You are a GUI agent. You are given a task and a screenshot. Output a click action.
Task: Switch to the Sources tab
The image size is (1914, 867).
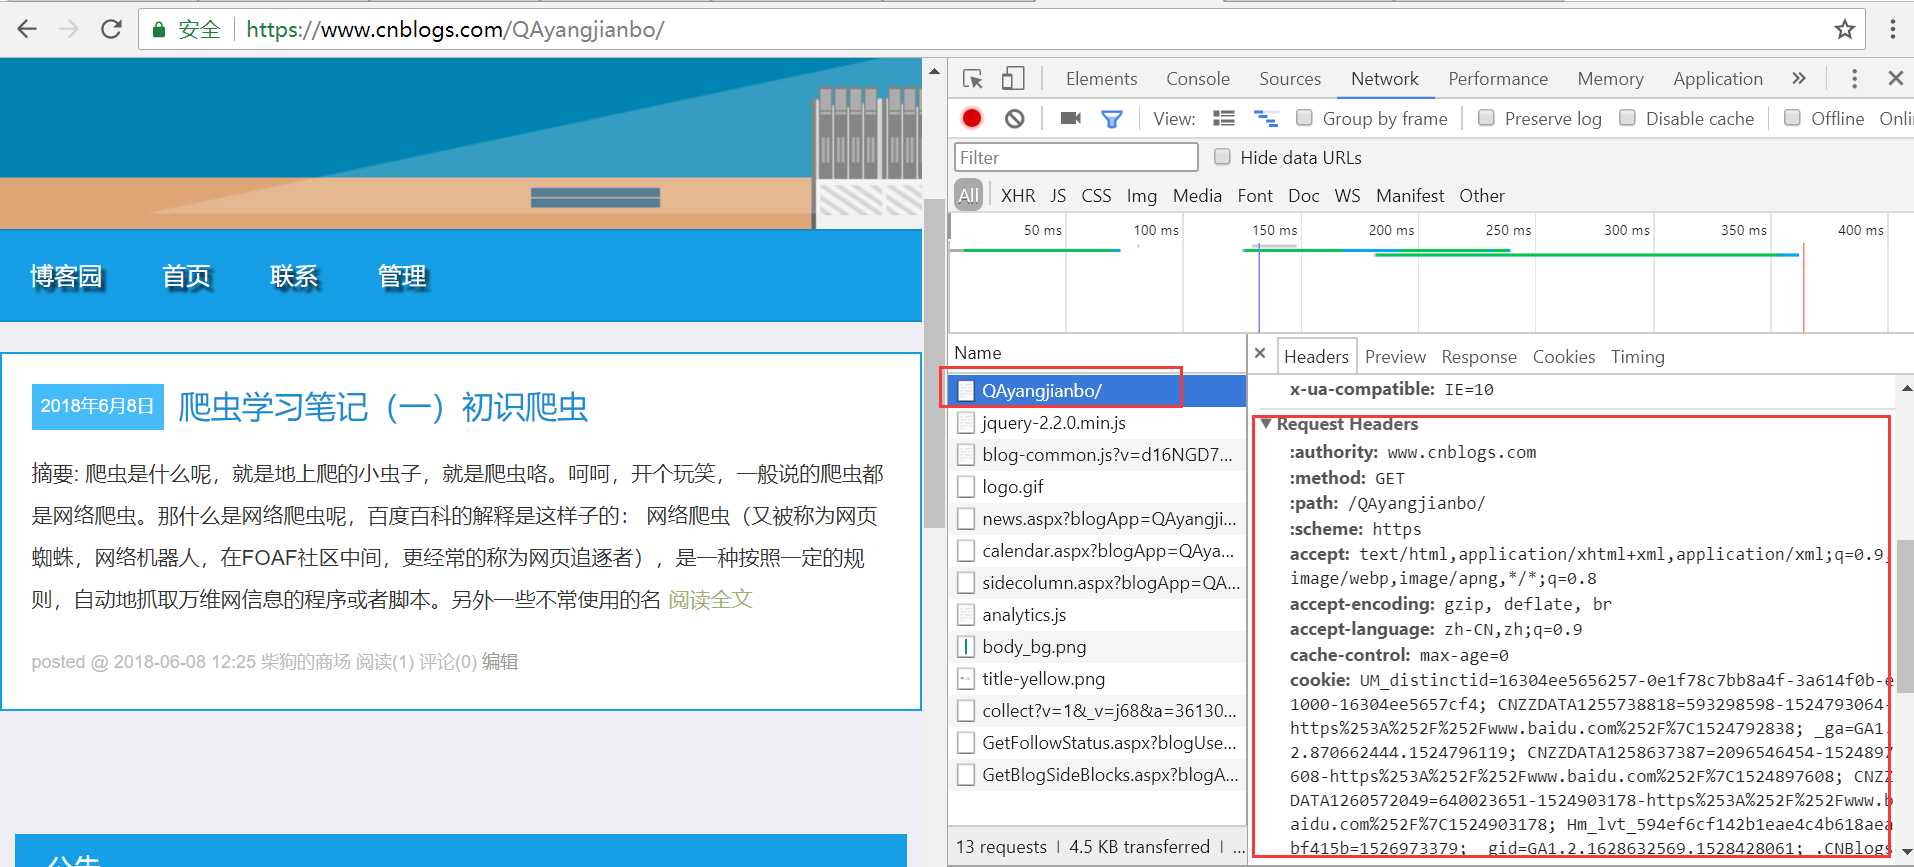pos(1290,79)
